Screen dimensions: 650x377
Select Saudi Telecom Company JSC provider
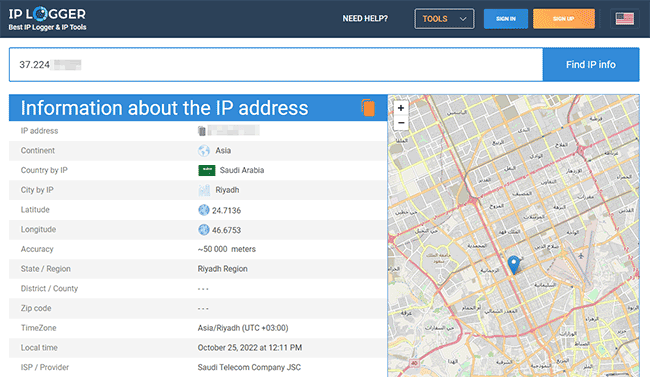click(249, 367)
